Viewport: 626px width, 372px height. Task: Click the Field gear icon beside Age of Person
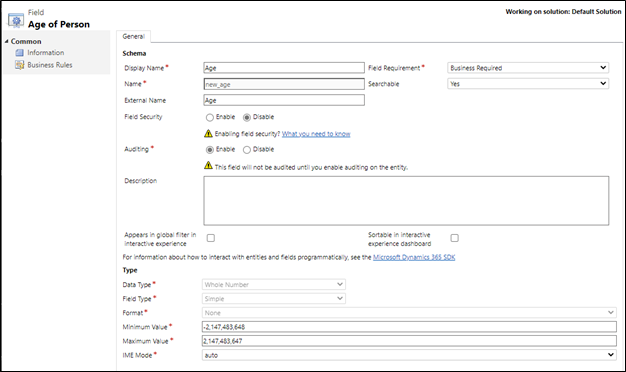[x=16, y=20]
